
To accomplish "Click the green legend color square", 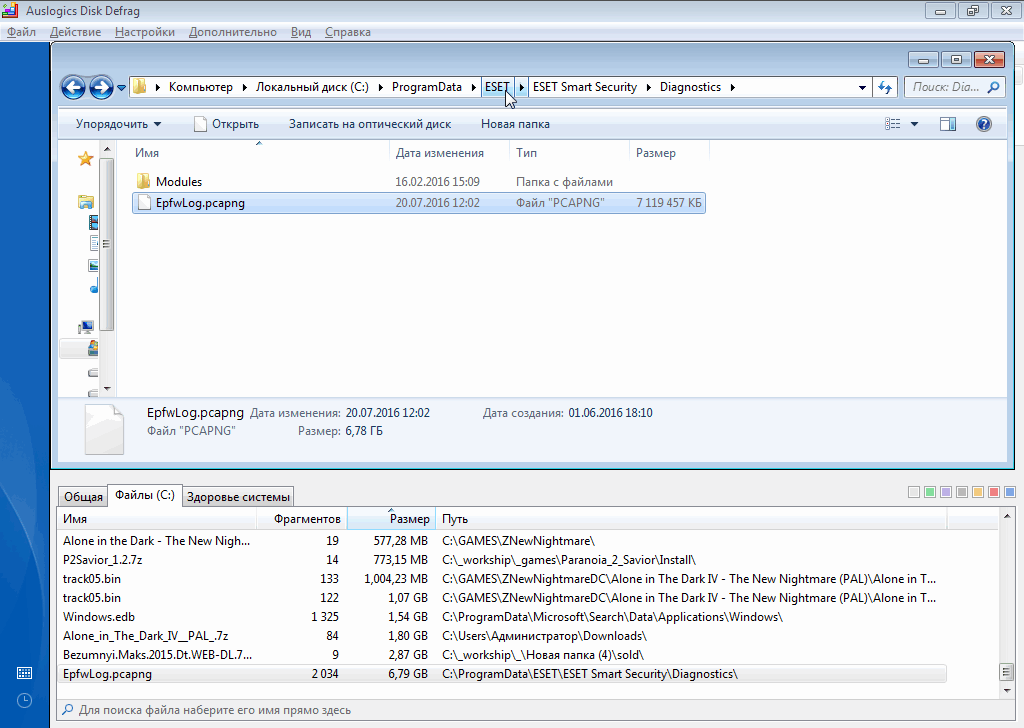I will (x=930, y=492).
